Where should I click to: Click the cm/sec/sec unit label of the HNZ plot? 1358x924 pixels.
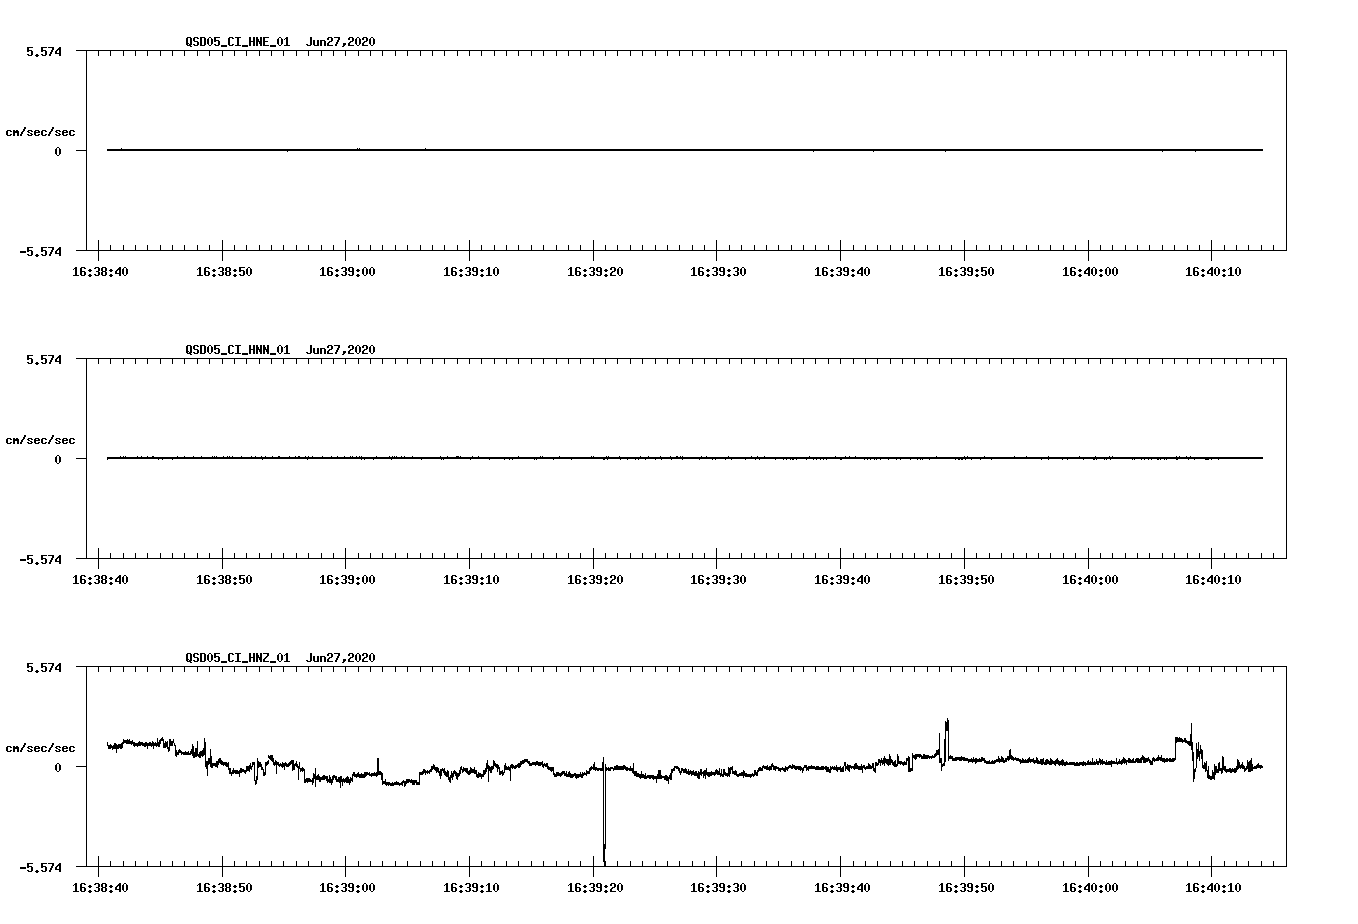point(40,748)
